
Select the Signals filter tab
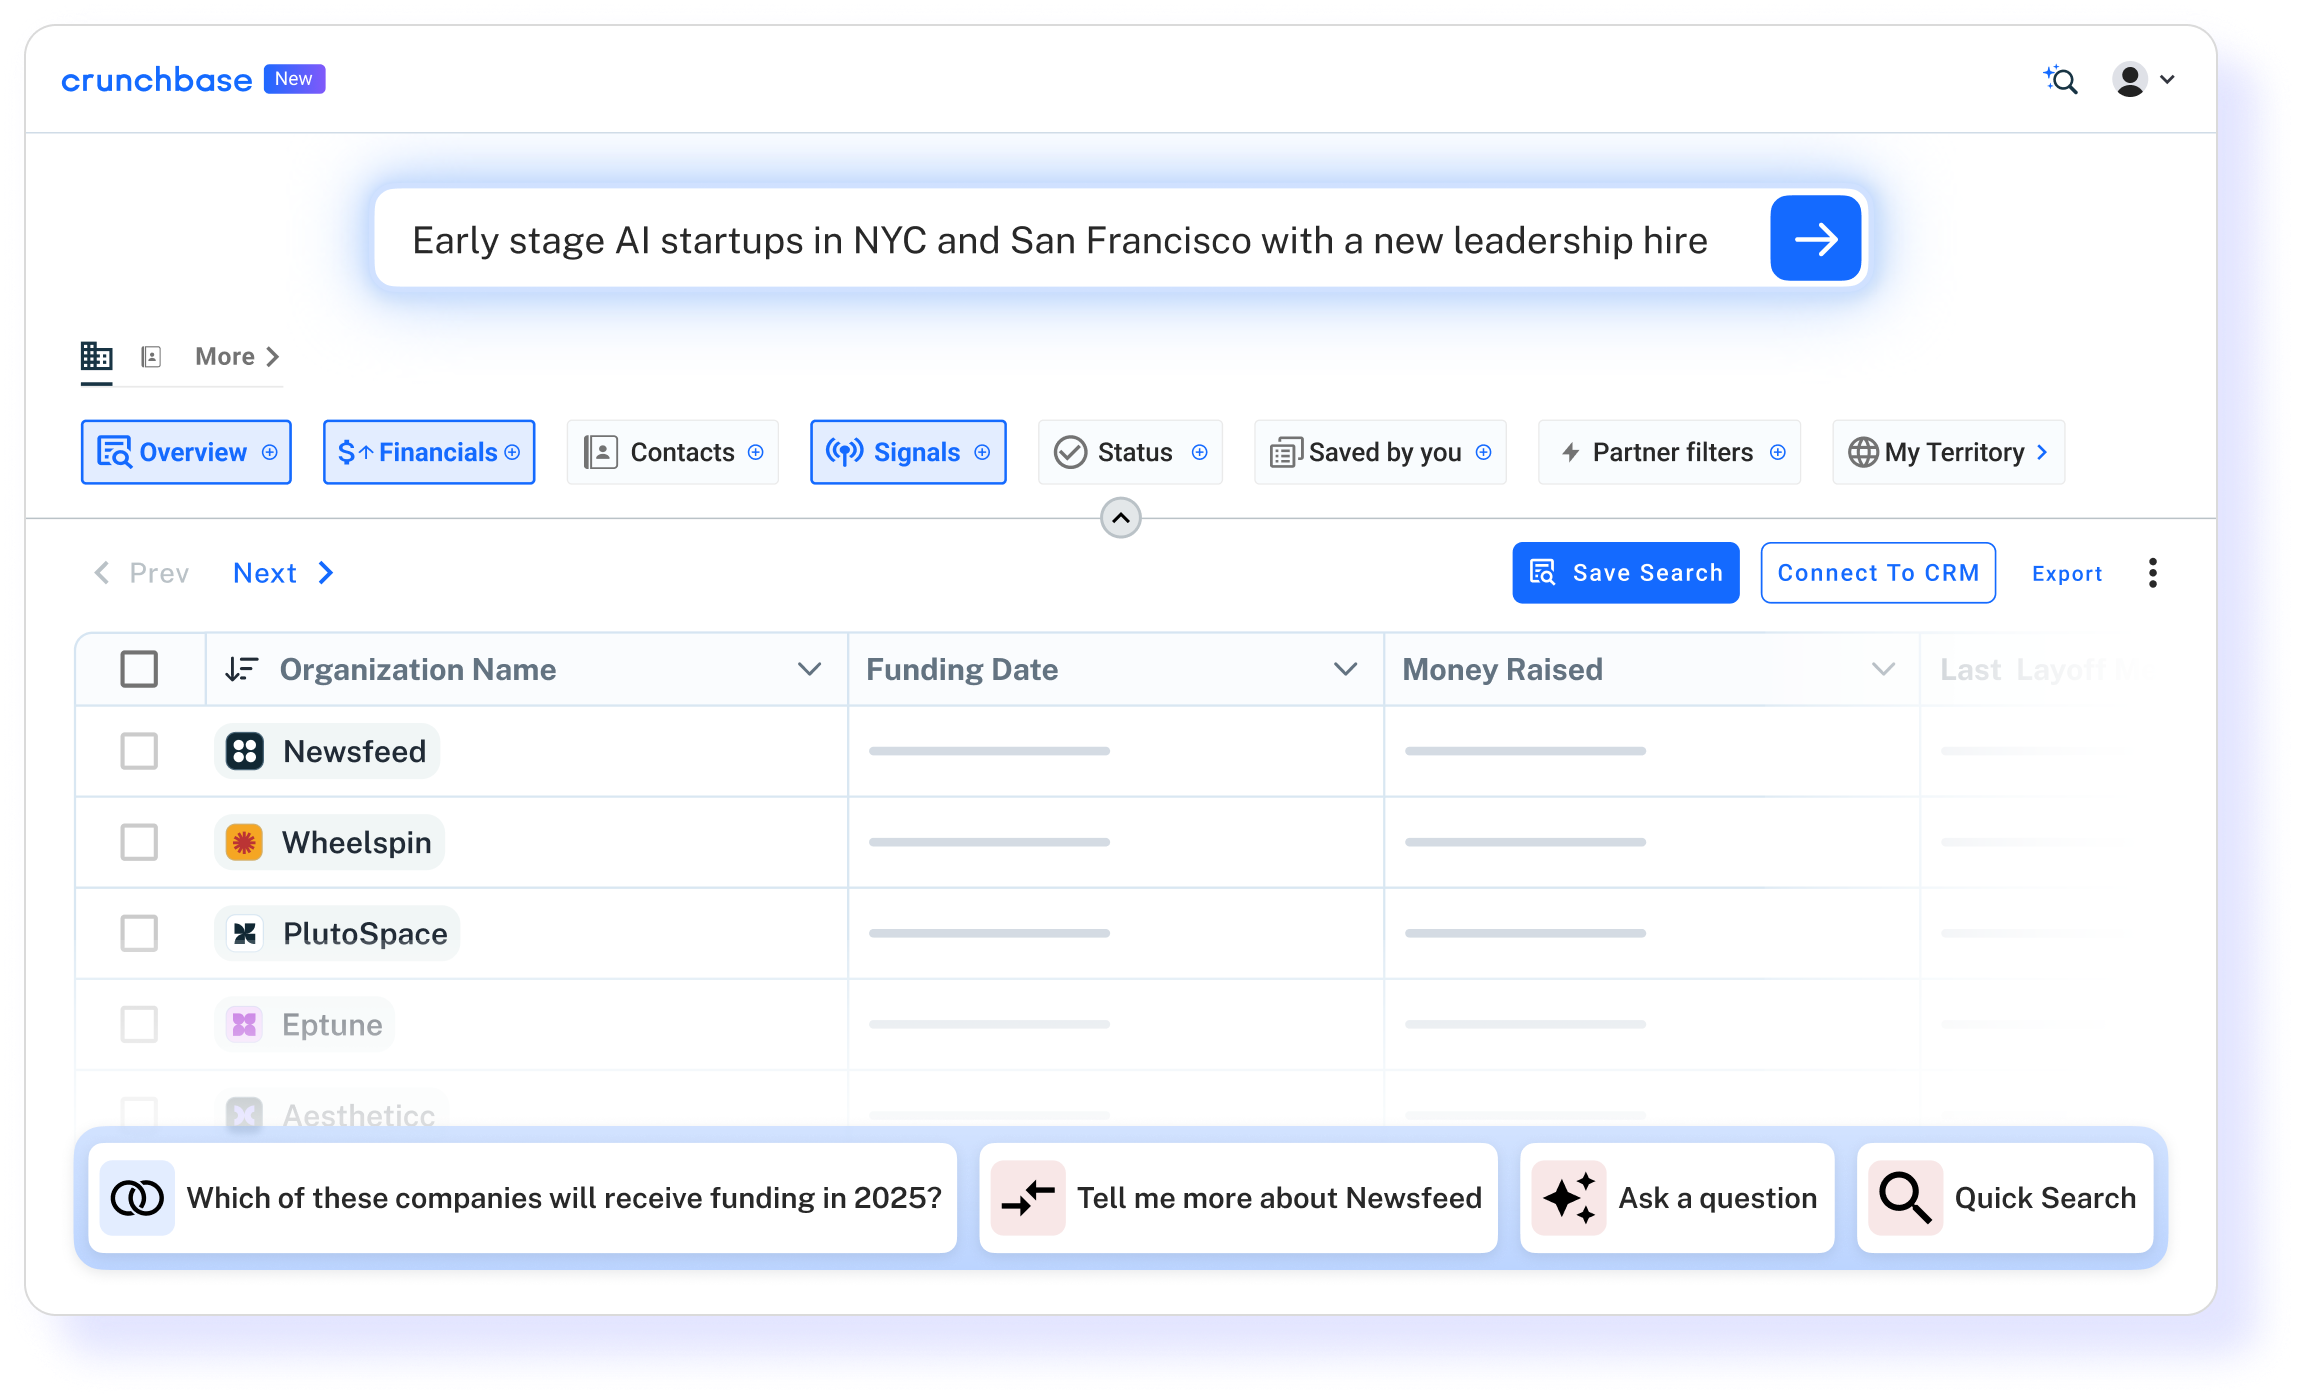click(x=908, y=452)
